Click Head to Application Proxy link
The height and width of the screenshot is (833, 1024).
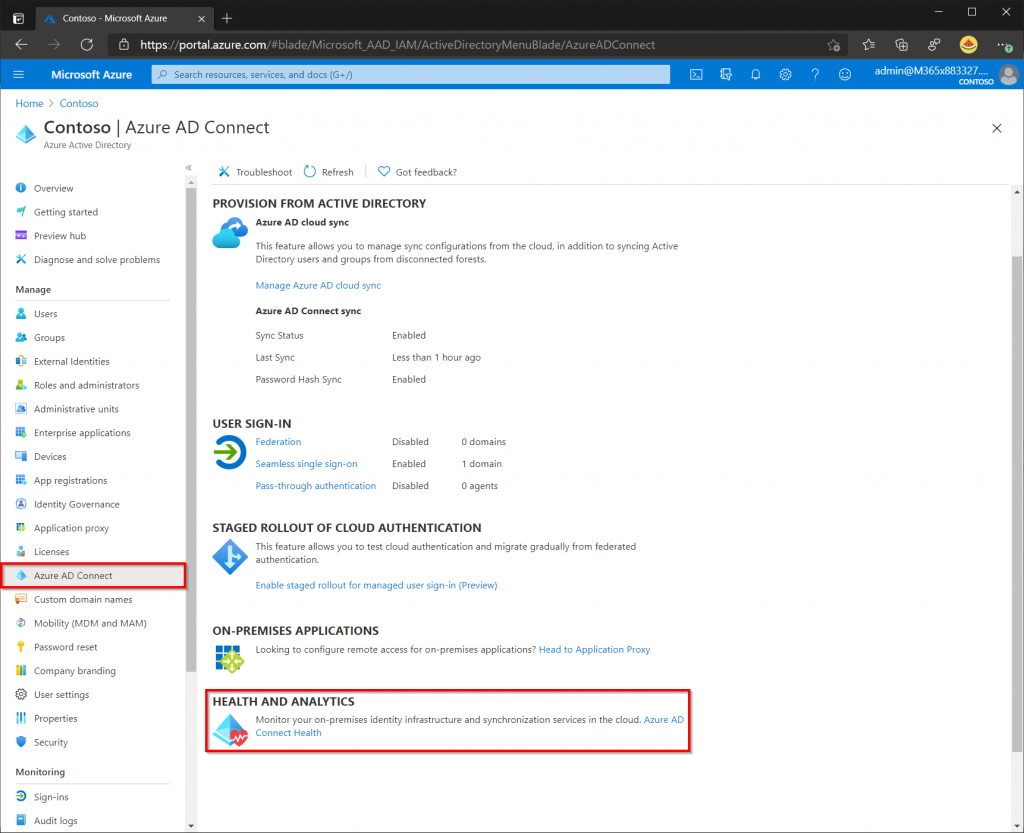tap(594, 650)
